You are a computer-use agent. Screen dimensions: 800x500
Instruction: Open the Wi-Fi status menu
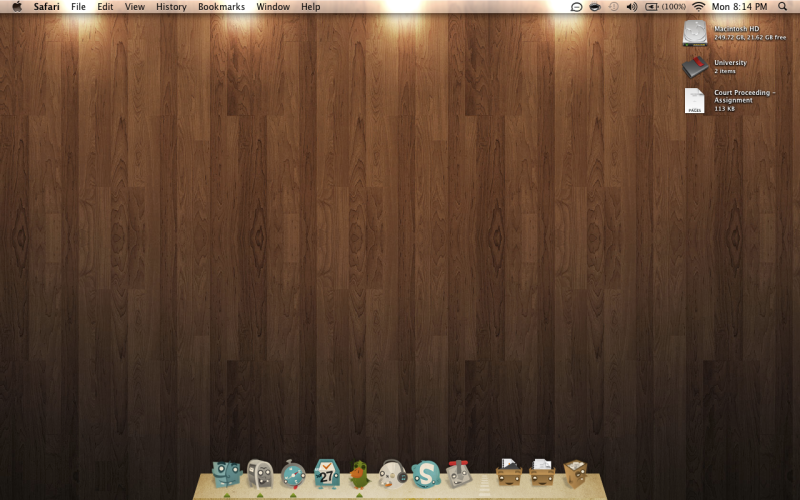[698, 7]
